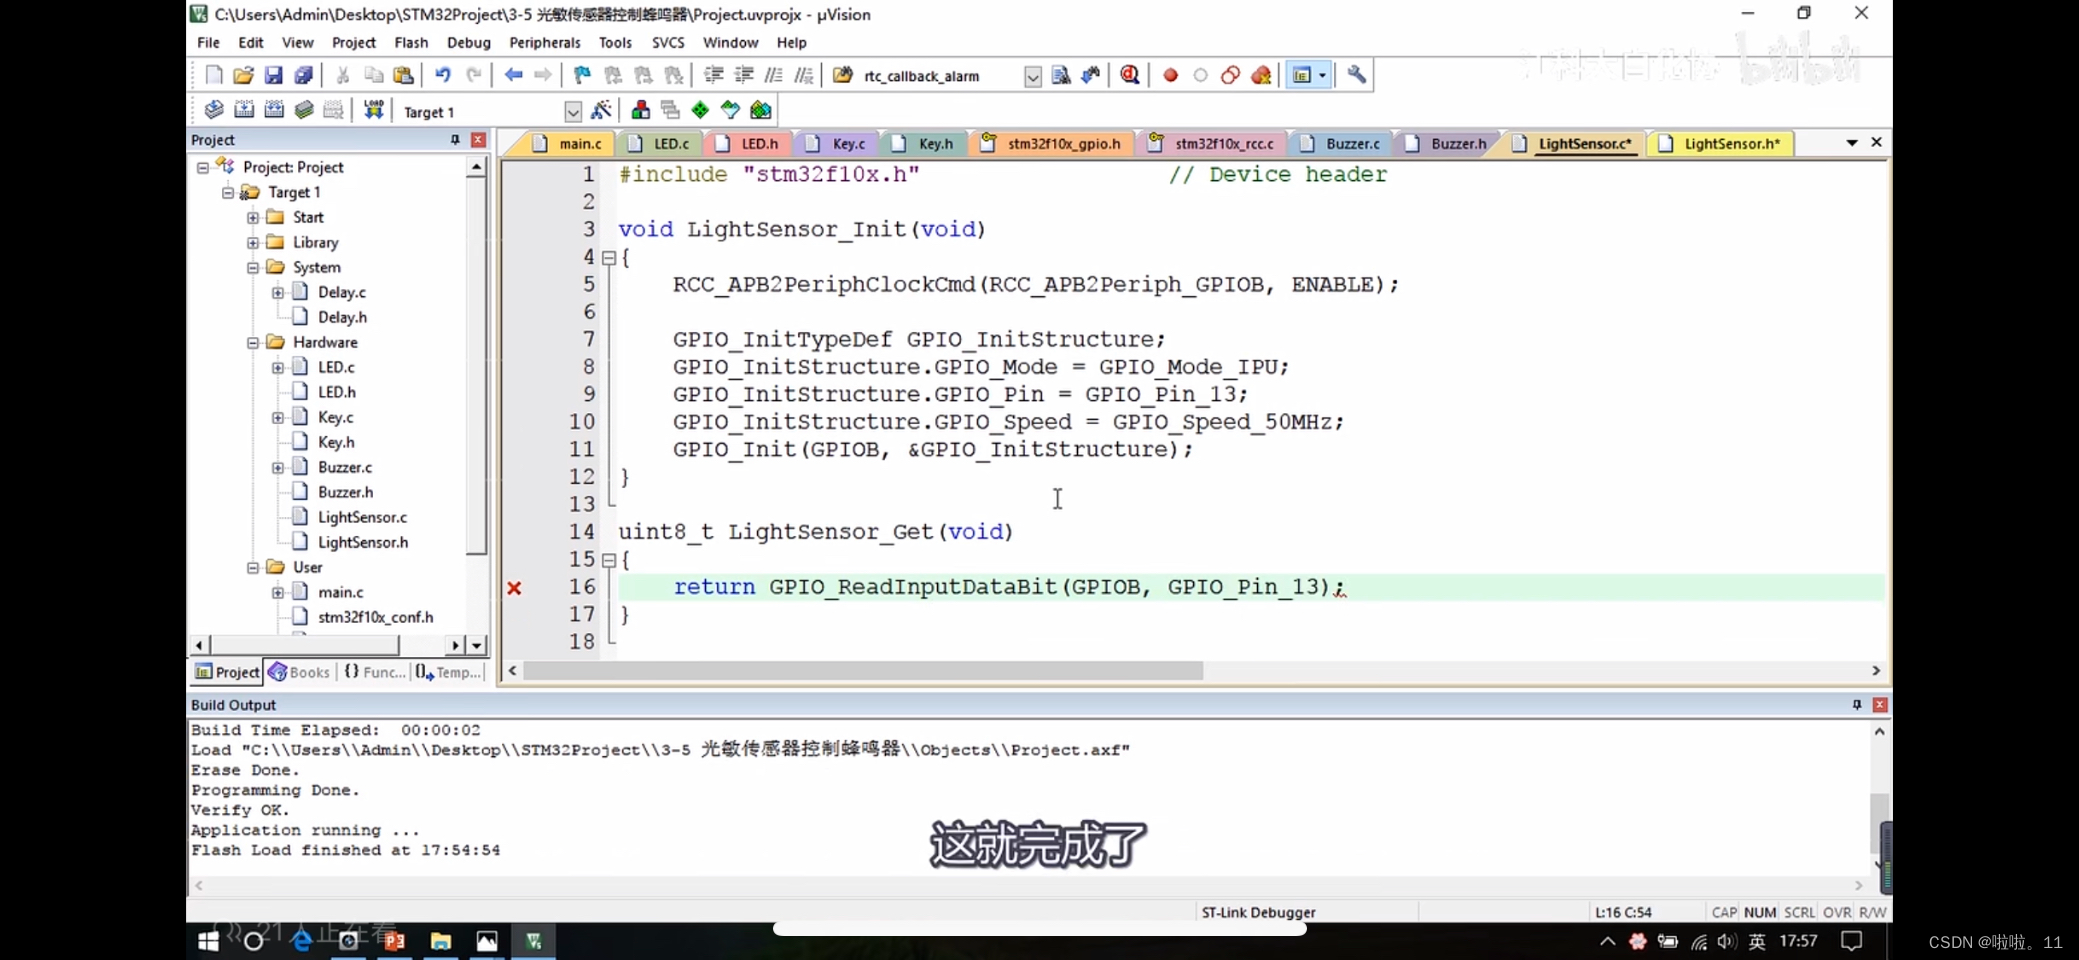Open the Manage Run-Time Environment green diamond icon
This screenshot has height=960, width=2079.
click(x=700, y=110)
